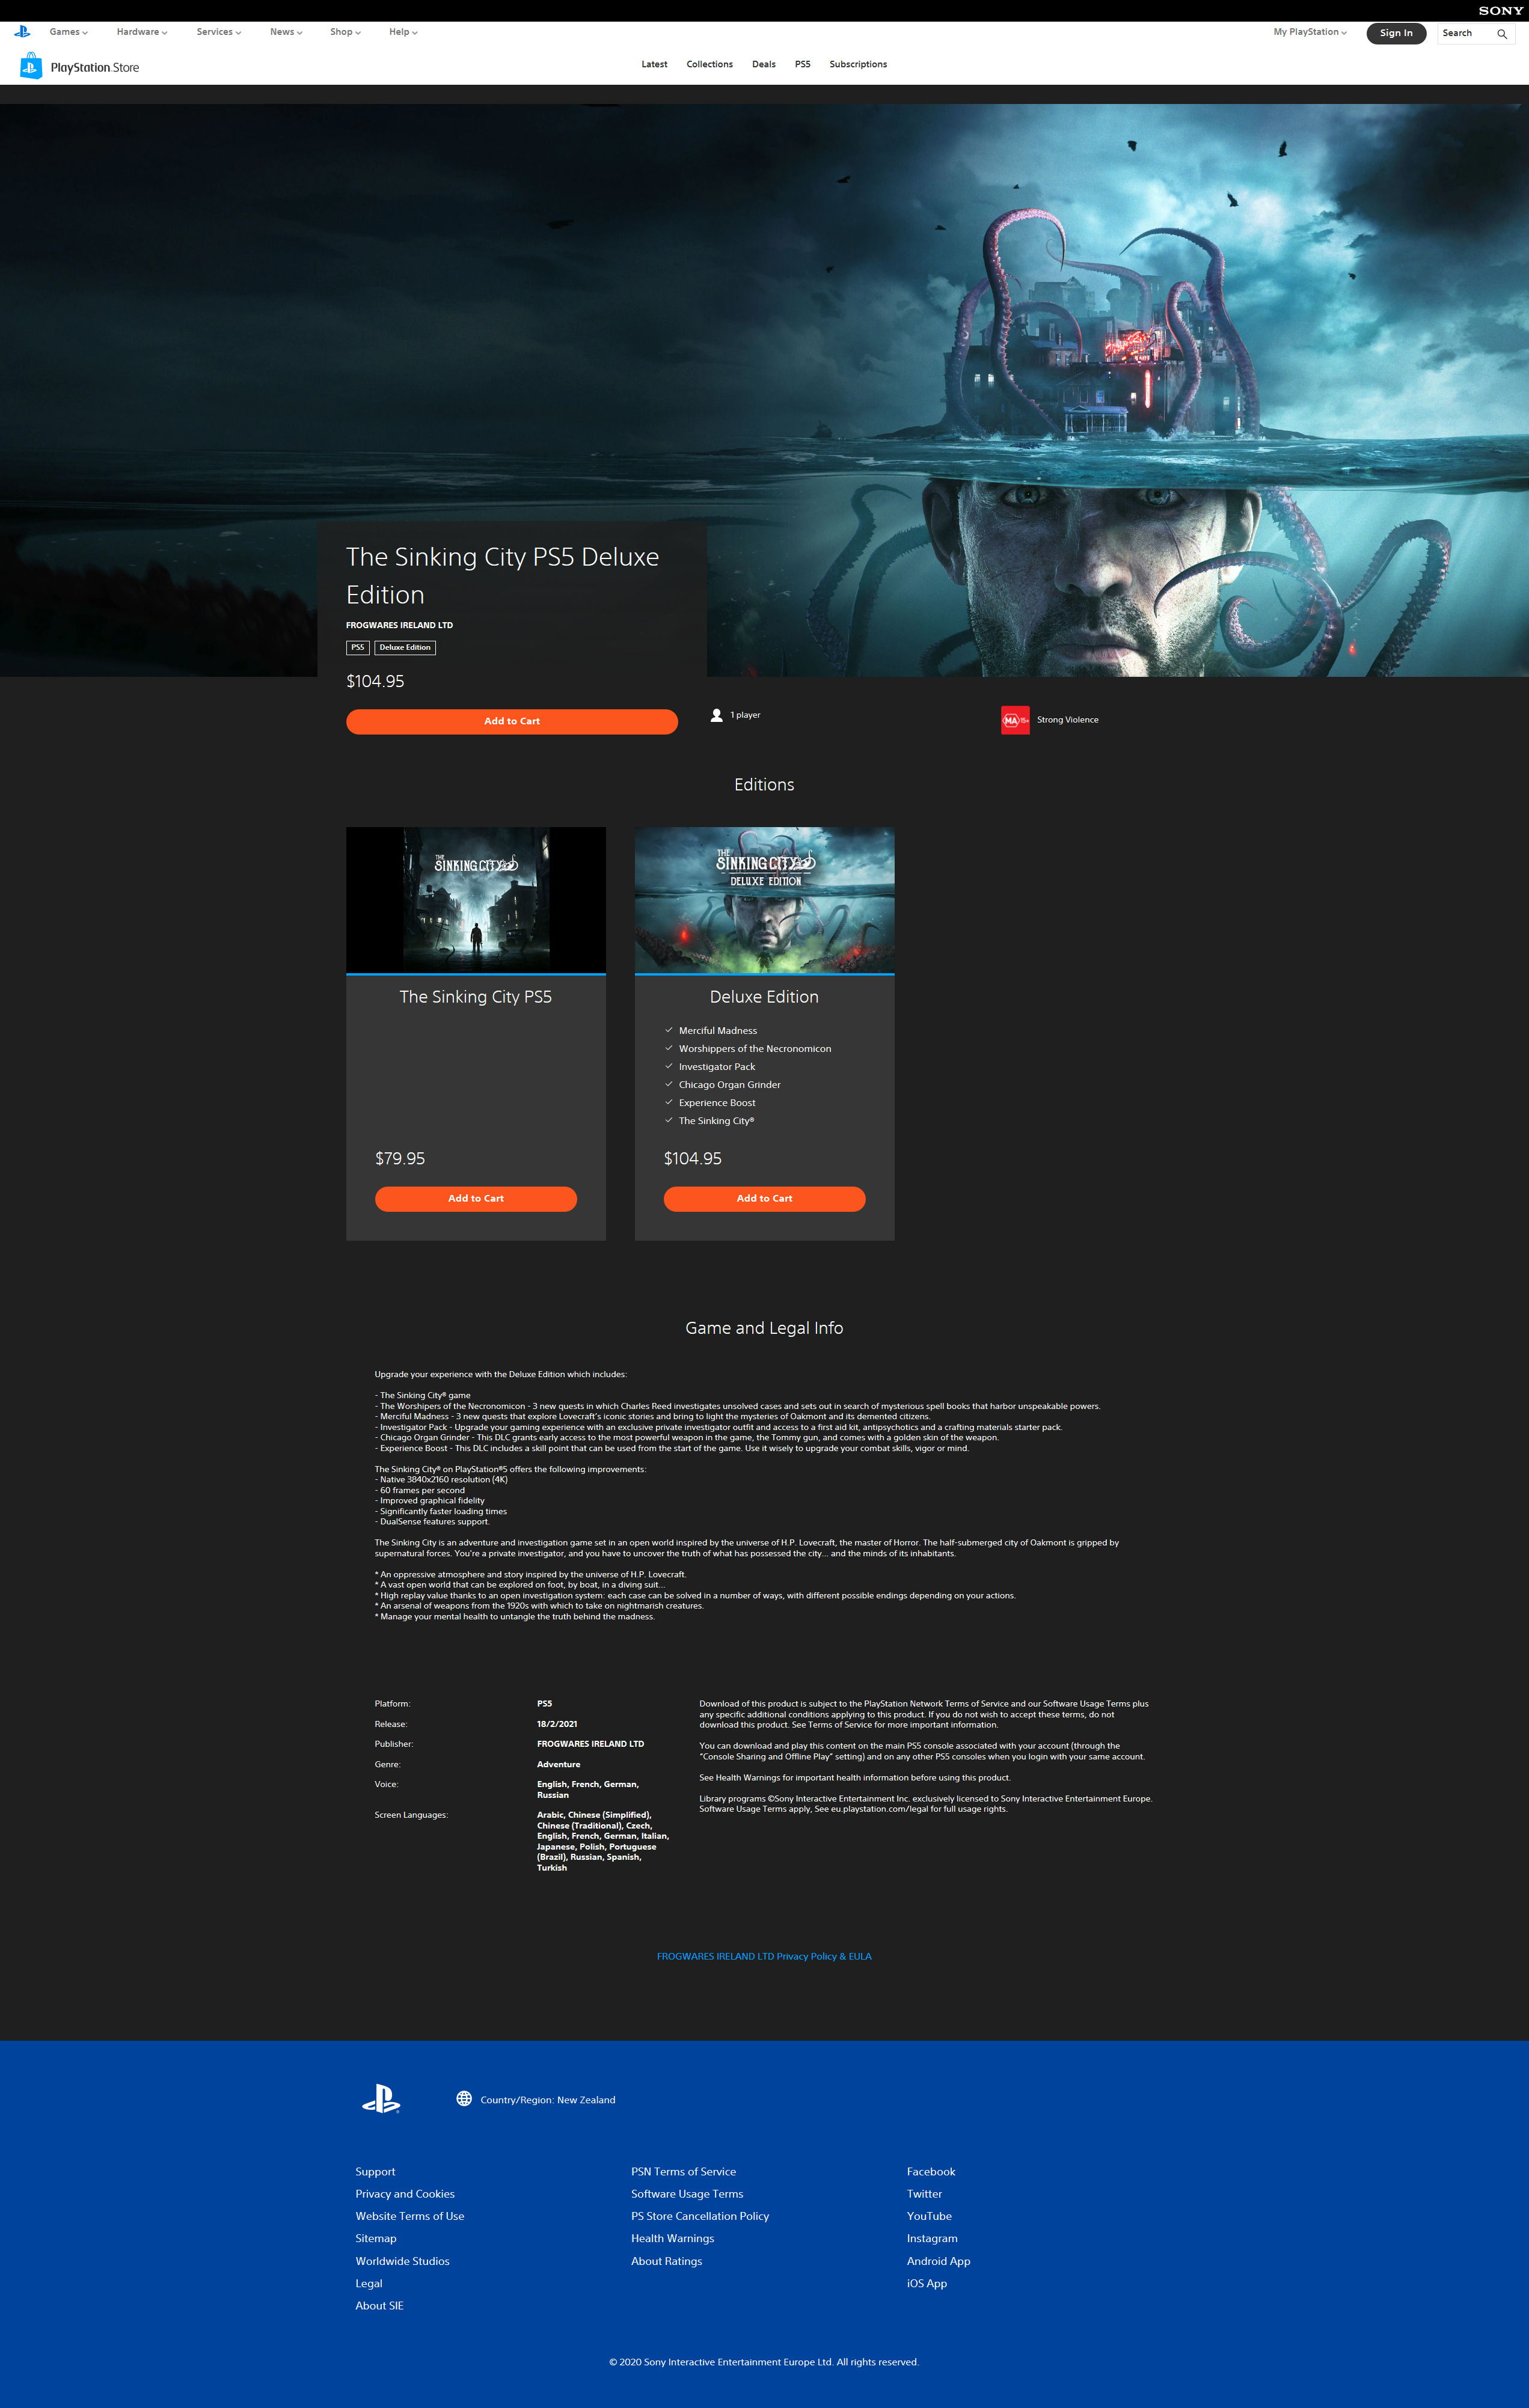This screenshot has width=1529, height=2408.
Task: Open the Collections store tab
Action: [x=709, y=64]
